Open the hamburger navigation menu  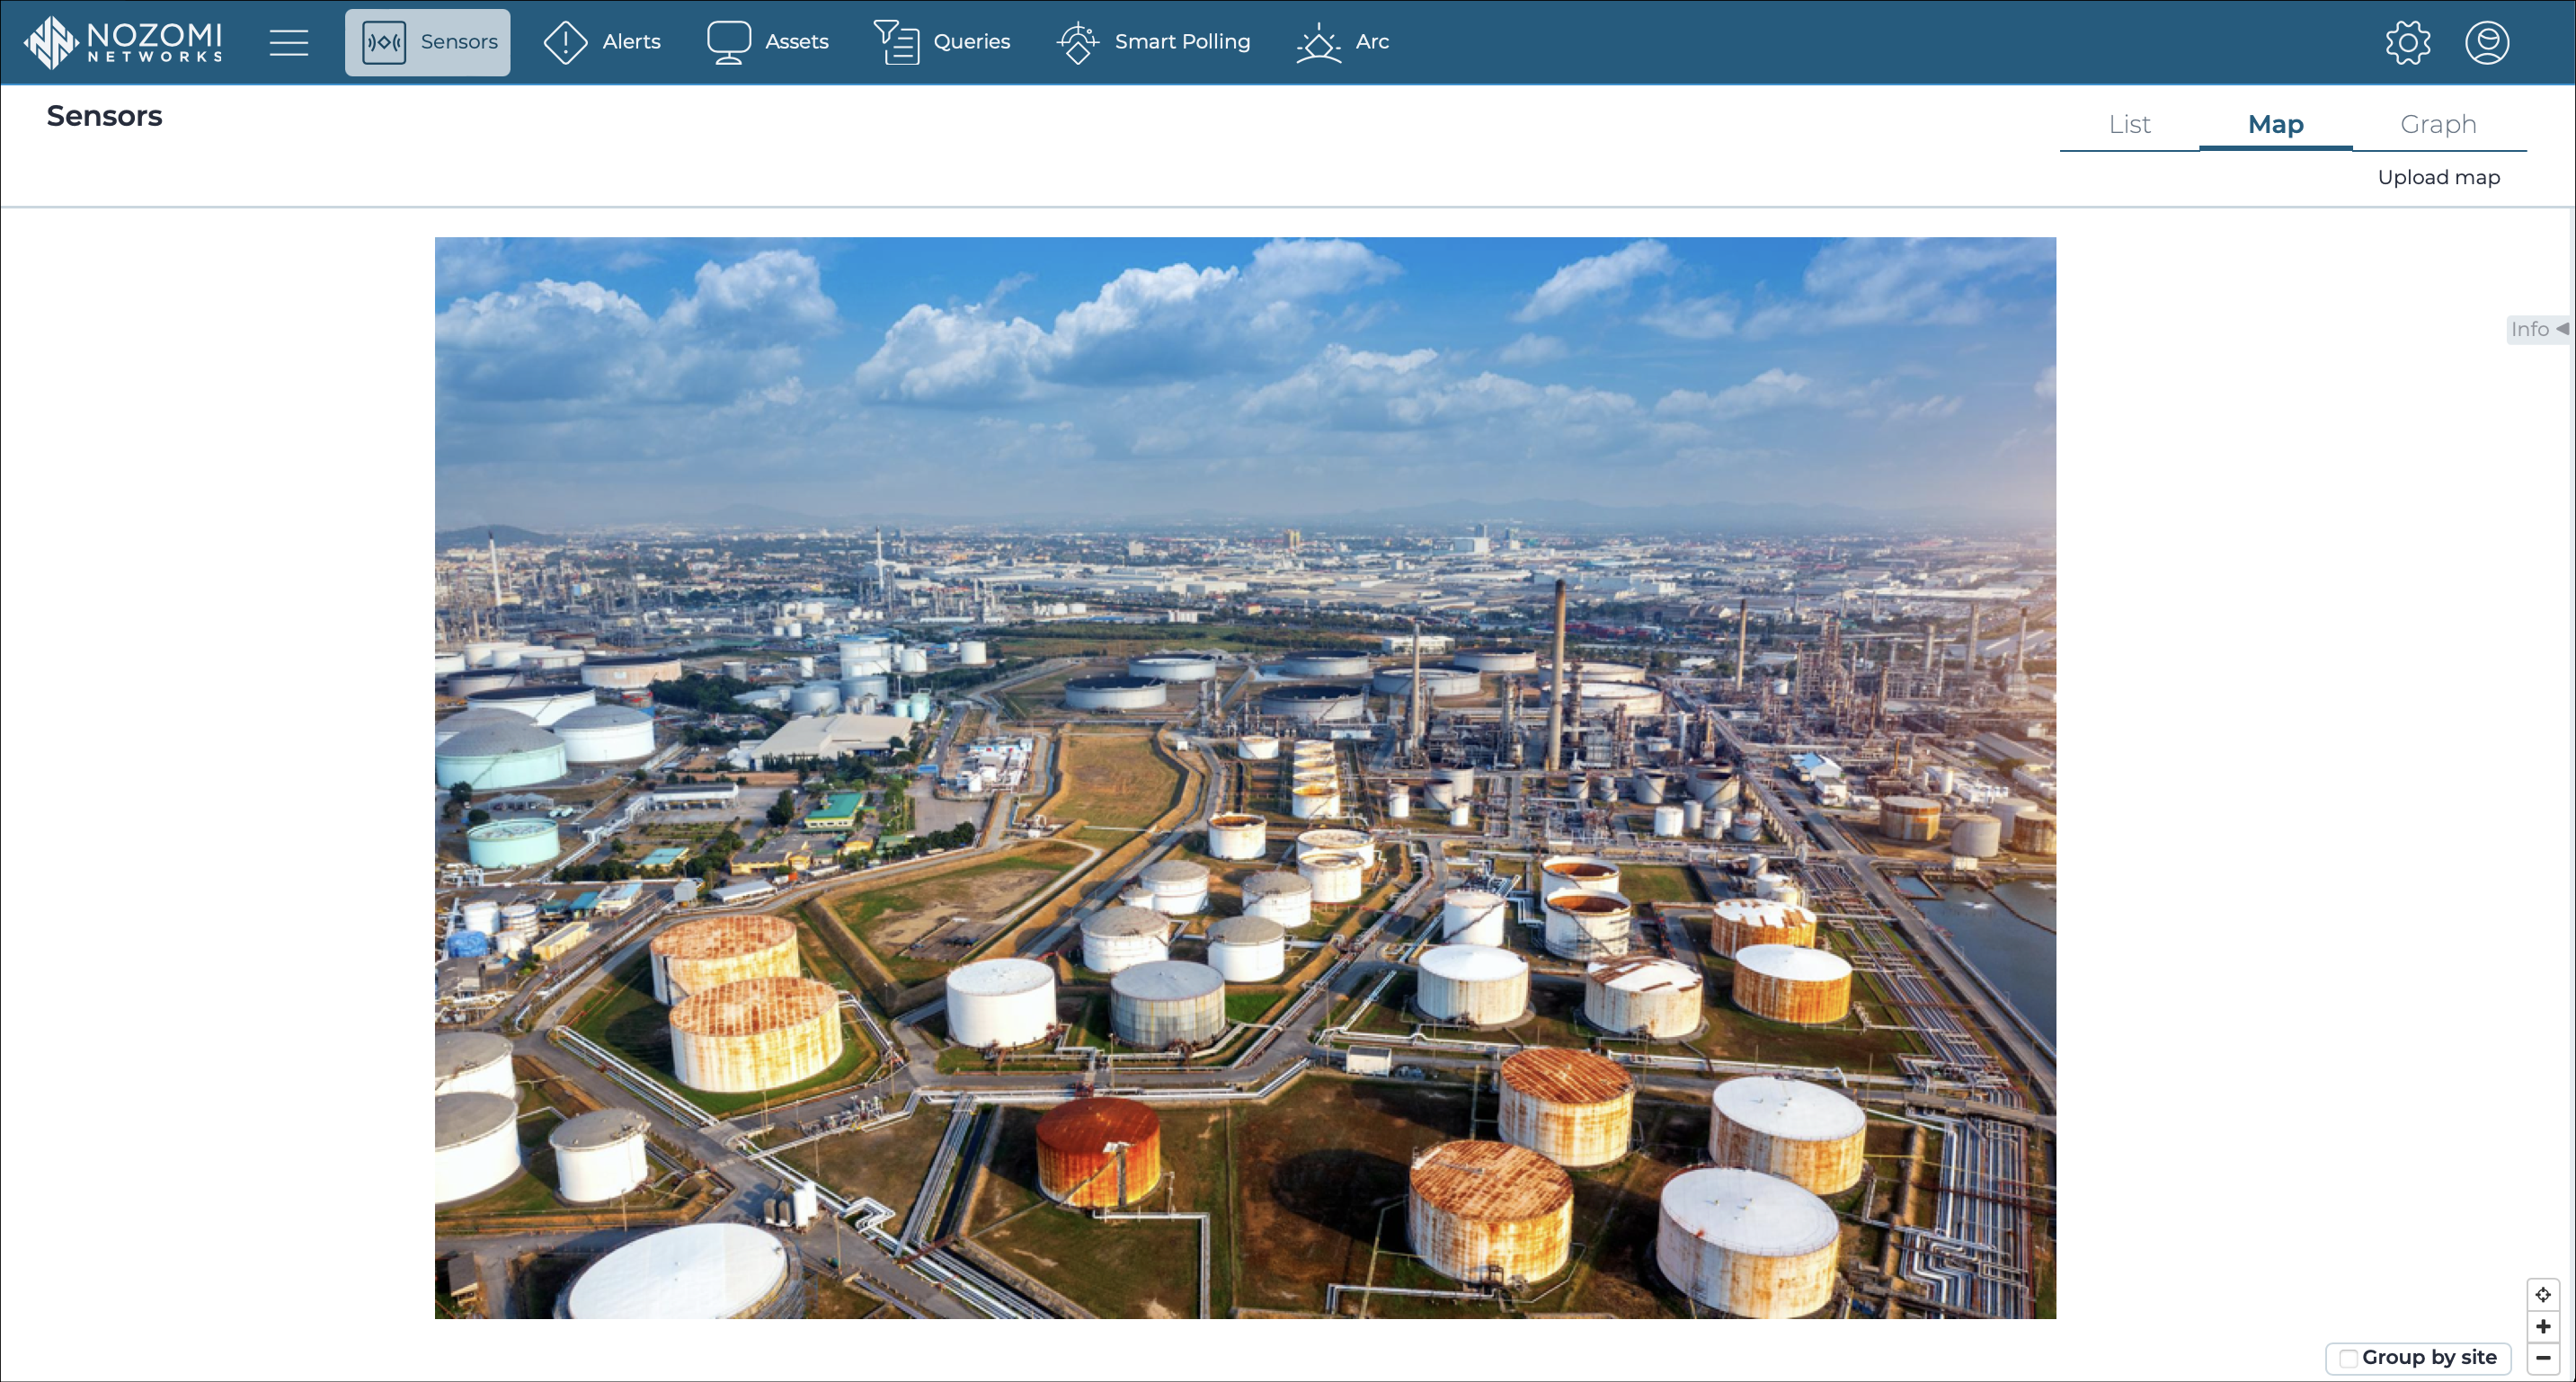(x=288, y=42)
